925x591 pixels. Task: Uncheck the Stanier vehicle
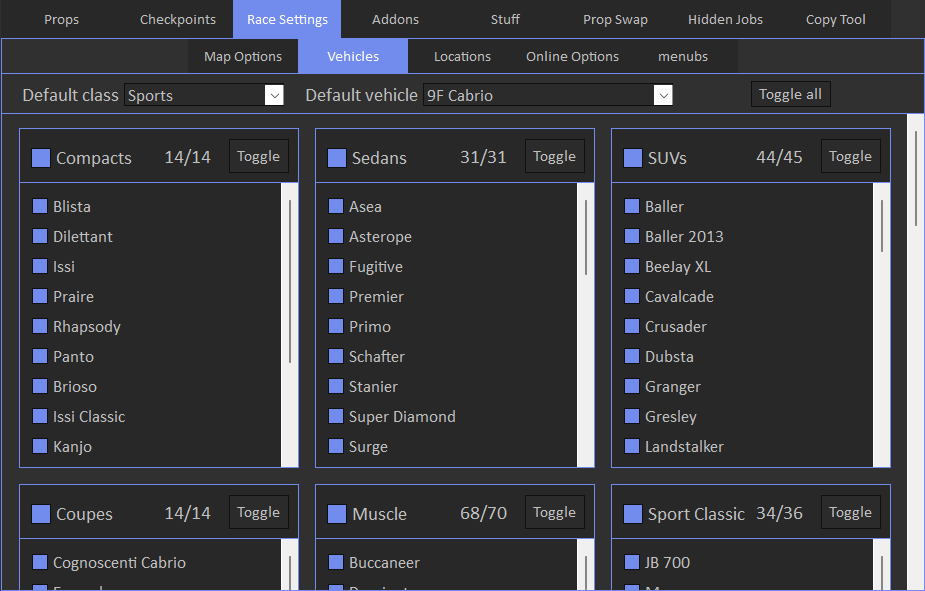pyautogui.click(x=336, y=386)
